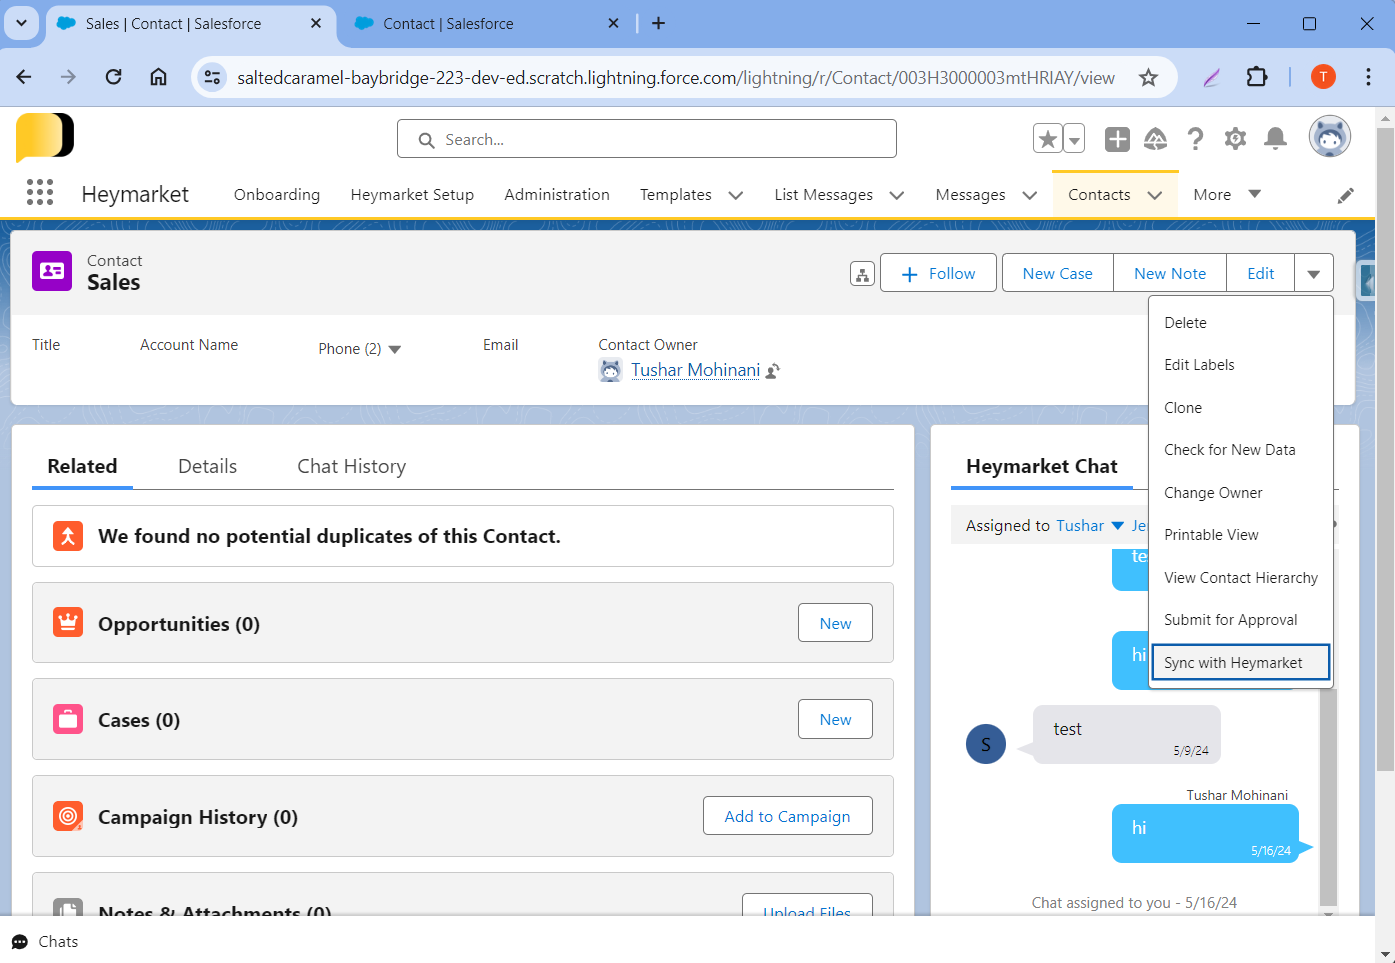Bookmark this page with the star
The width and height of the screenshot is (1395, 963).
[1148, 77]
